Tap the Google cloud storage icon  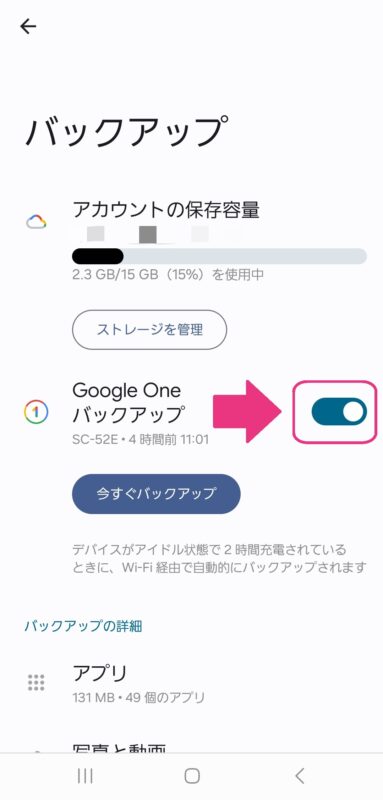click(37, 222)
